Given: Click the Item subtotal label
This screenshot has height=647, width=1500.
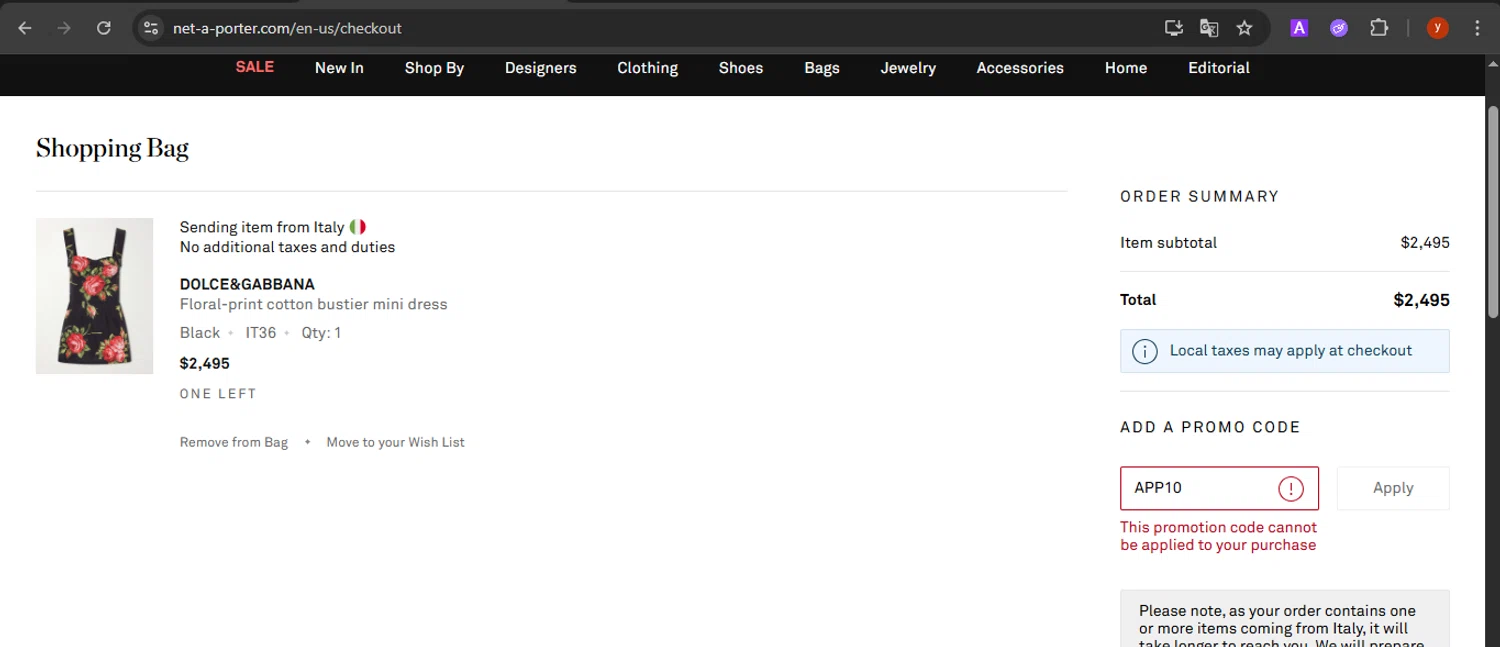Looking at the screenshot, I should [1168, 243].
